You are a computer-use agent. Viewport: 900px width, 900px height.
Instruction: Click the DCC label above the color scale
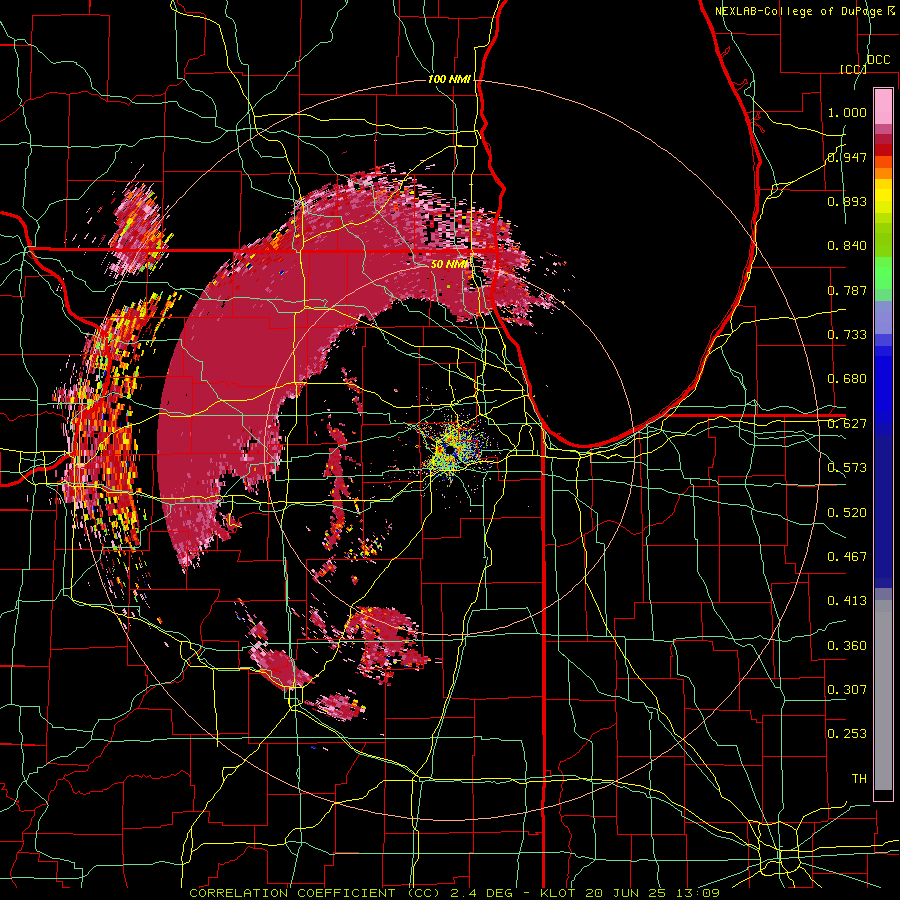point(878,60)
